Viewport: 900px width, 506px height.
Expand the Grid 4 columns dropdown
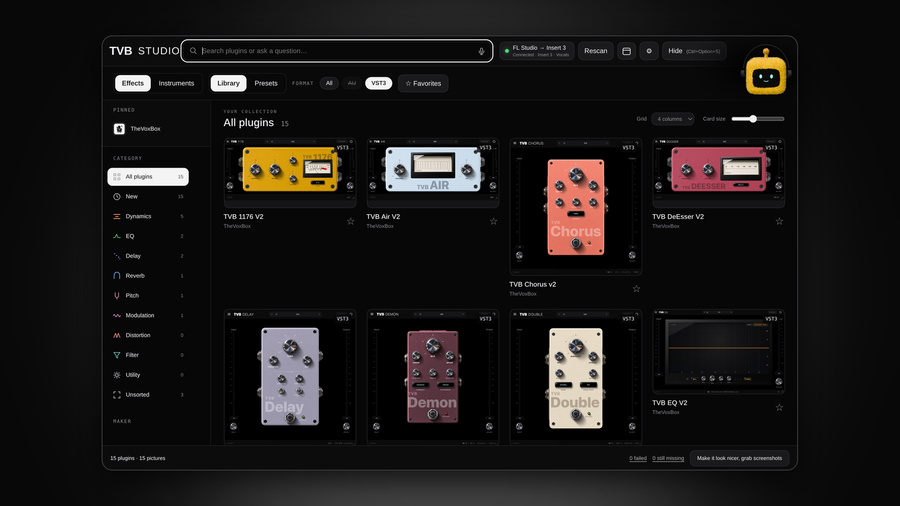pyautogui.click(x=673, y=119)
